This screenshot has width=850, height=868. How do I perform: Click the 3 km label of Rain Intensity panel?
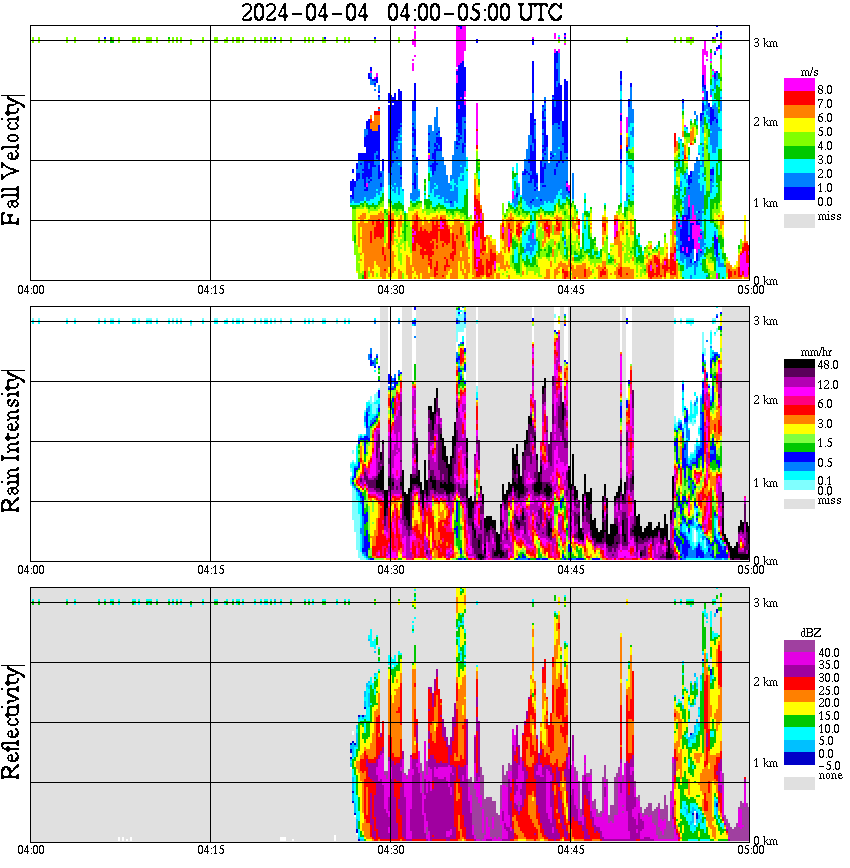(x=766, y=321)
